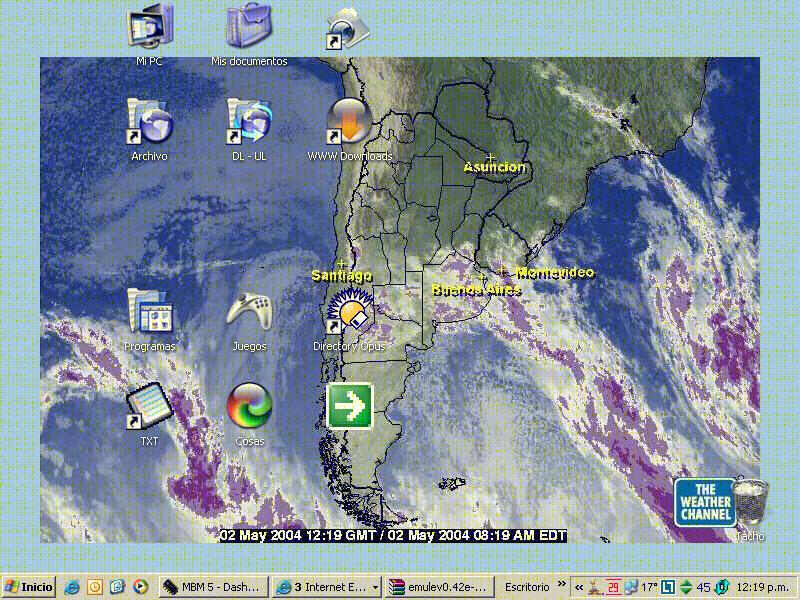Click the green arrow desktop icon
800x600 pixels.
[349, 407]
